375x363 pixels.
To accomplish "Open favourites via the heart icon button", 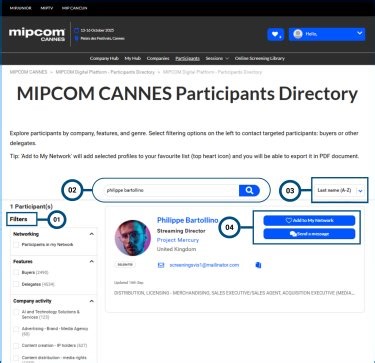I will click(275, 34).
